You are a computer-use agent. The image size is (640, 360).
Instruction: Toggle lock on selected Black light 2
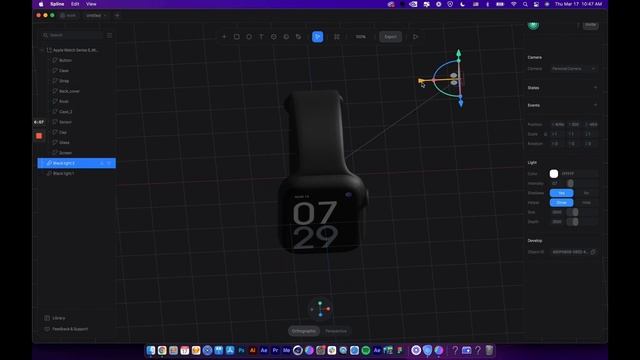coord(102,163)
